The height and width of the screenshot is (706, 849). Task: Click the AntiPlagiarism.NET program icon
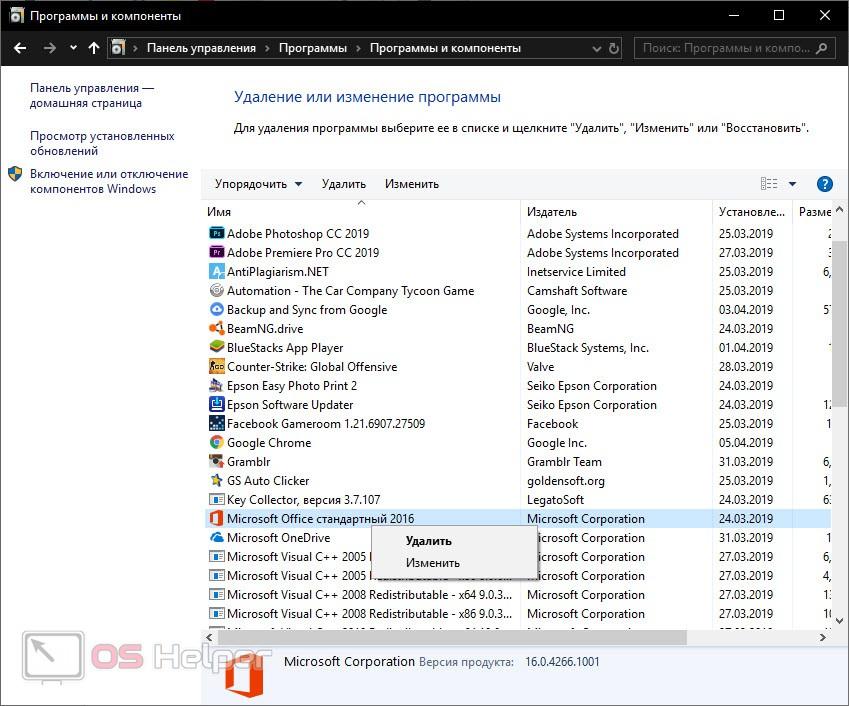(217, 271)
